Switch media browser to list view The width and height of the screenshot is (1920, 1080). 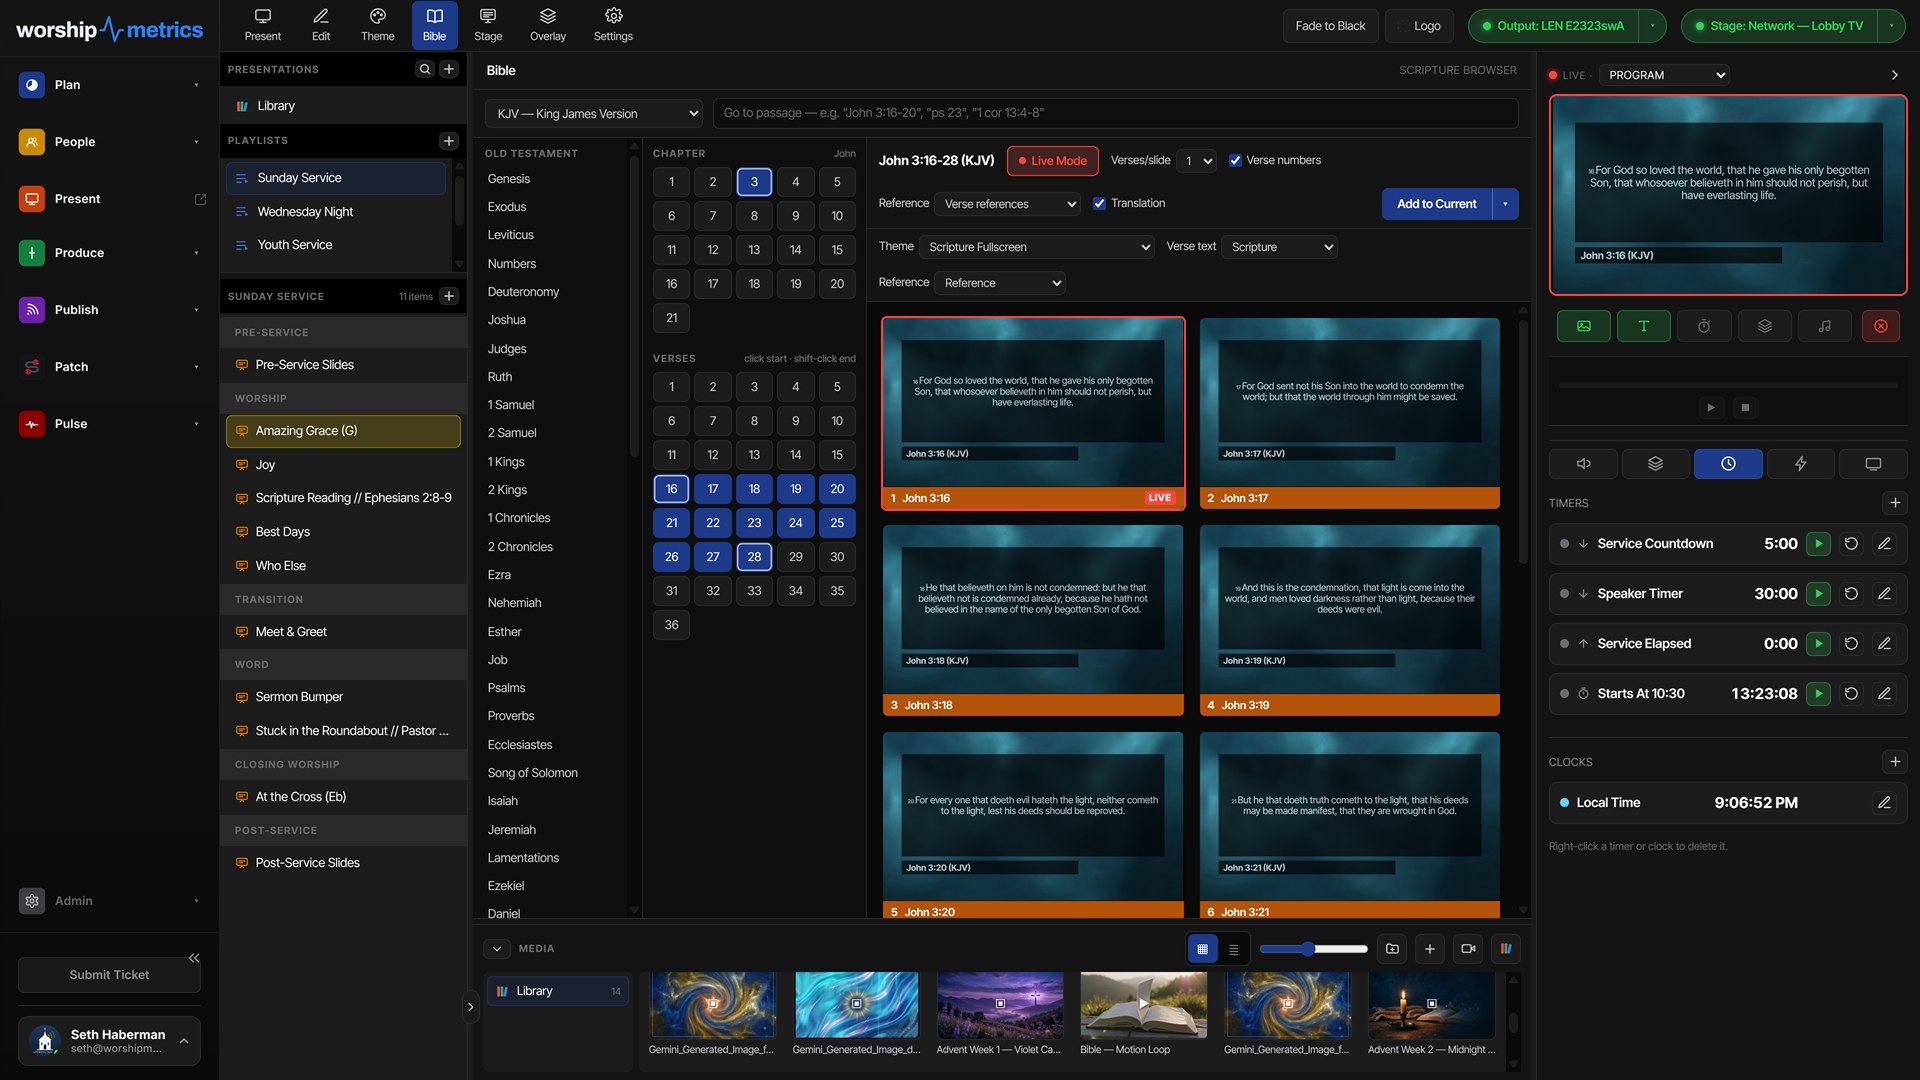point(1233,949)
